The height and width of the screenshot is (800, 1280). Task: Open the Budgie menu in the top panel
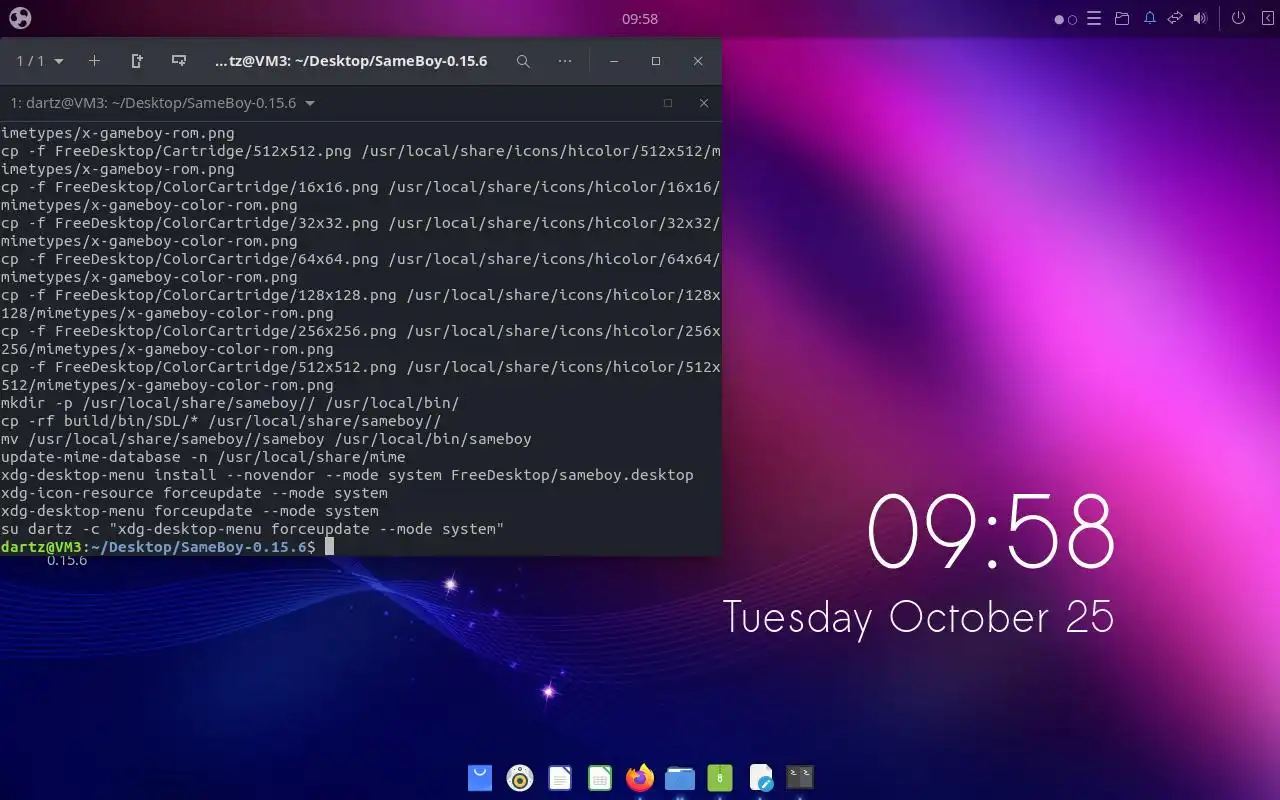20,18
